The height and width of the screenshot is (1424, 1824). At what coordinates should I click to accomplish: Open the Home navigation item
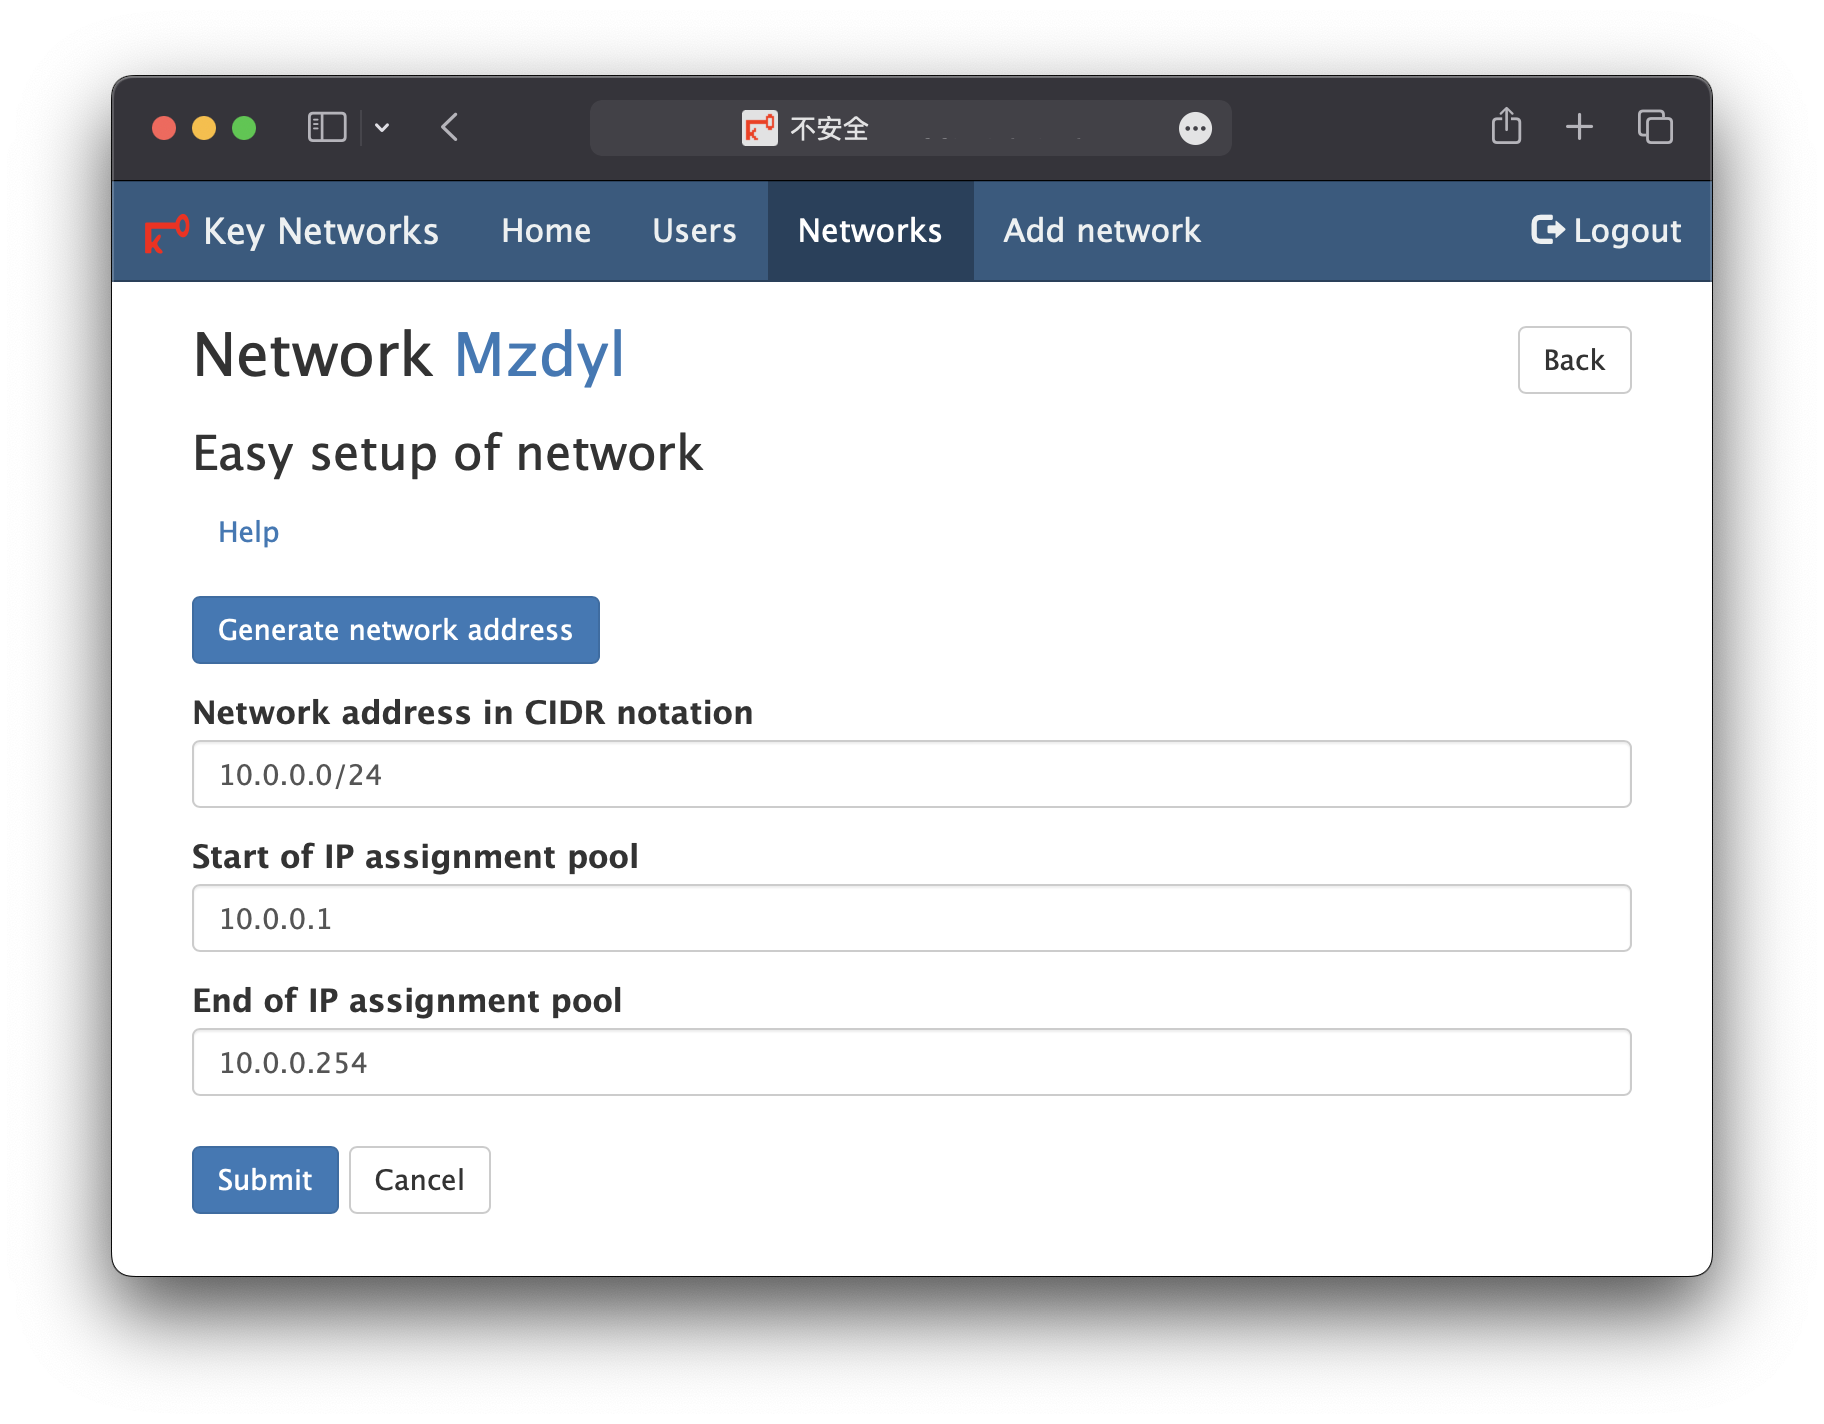546,231
